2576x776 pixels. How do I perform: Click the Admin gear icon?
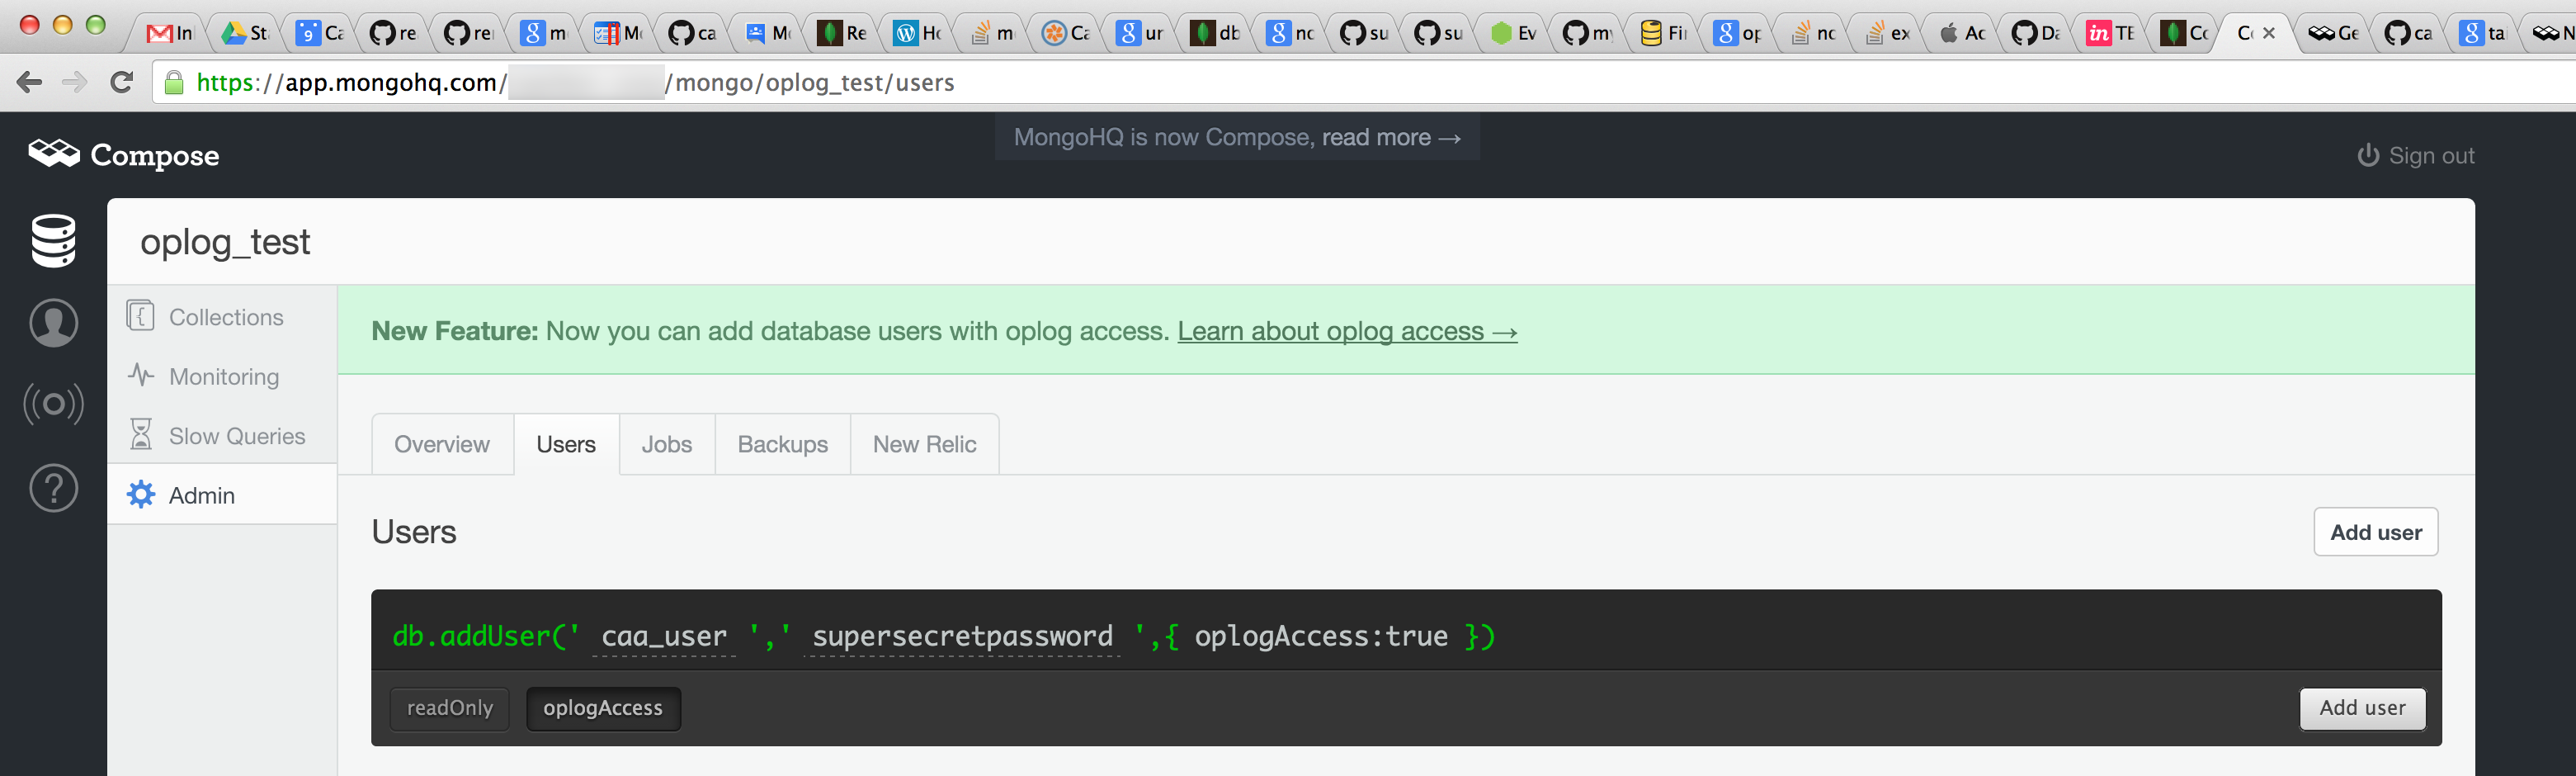click(141, 495)
